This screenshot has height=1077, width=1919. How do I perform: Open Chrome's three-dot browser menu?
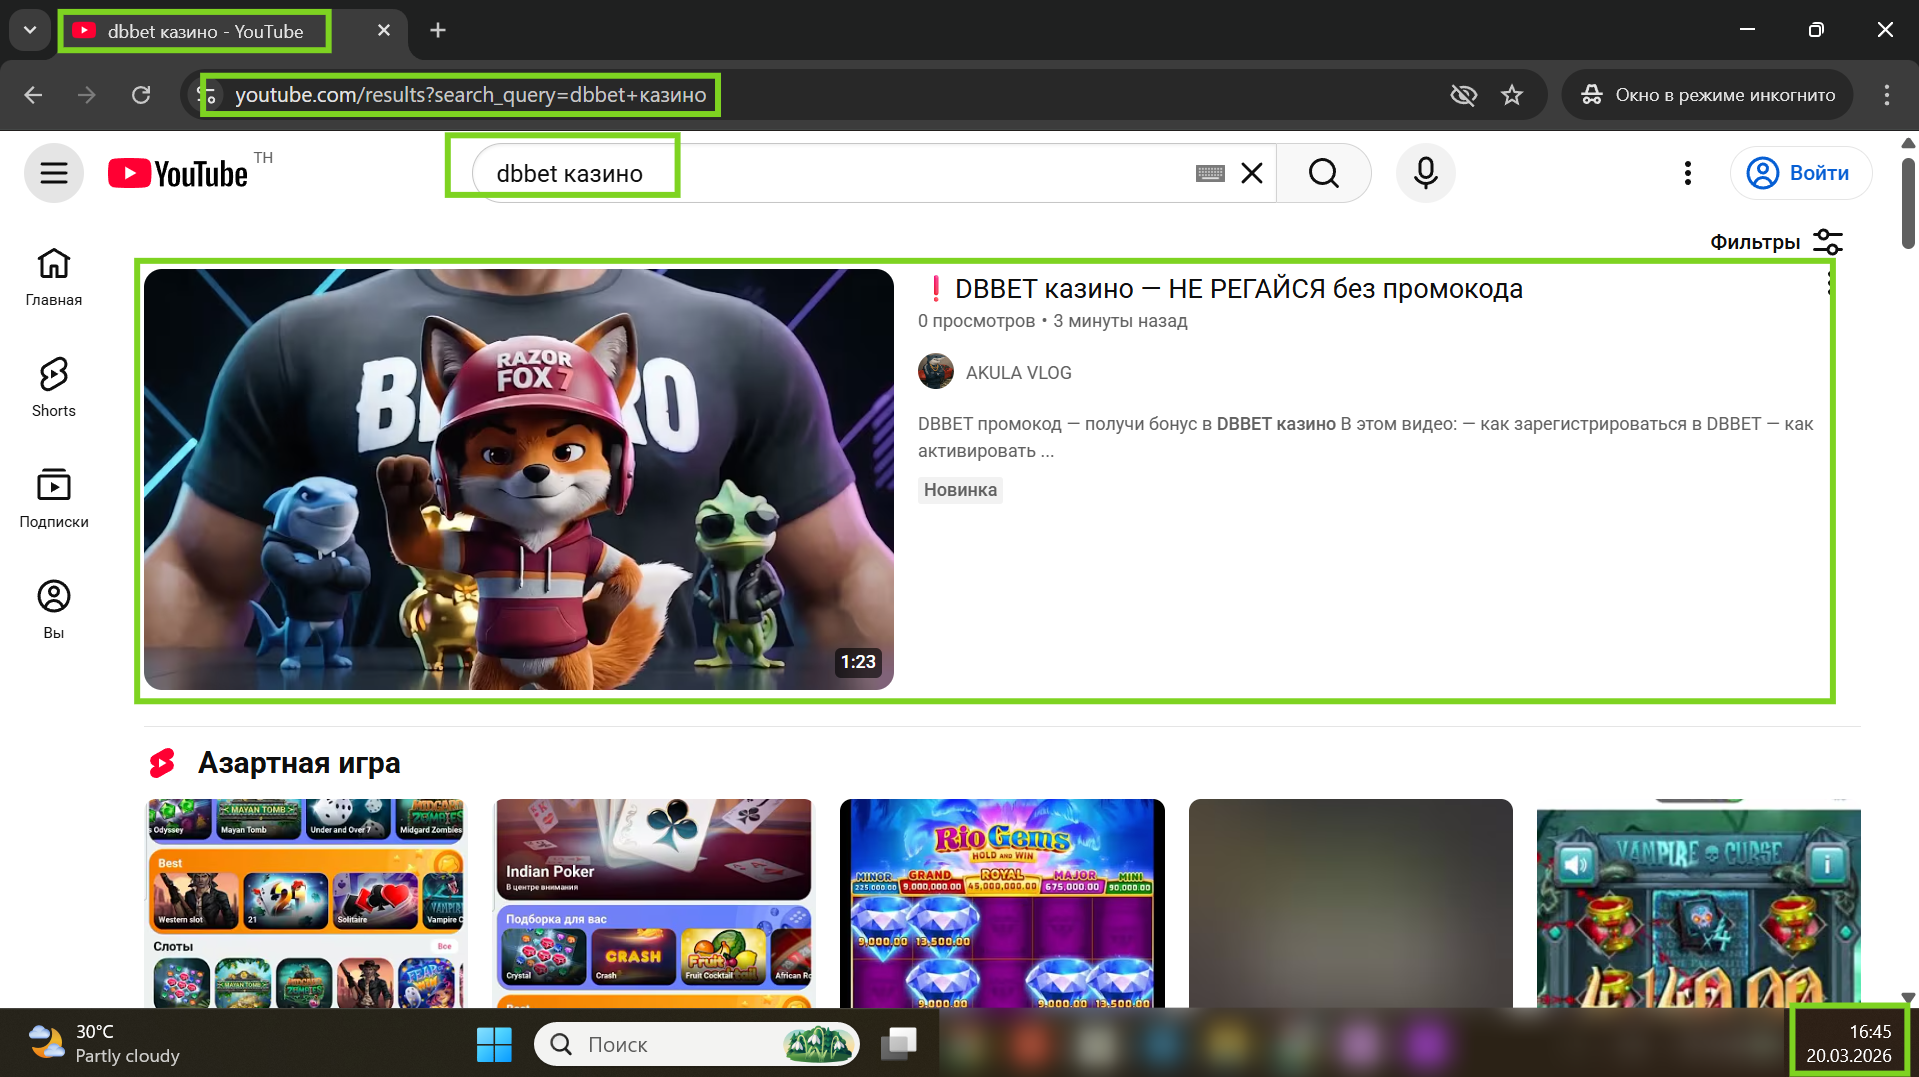point(1886,95)
